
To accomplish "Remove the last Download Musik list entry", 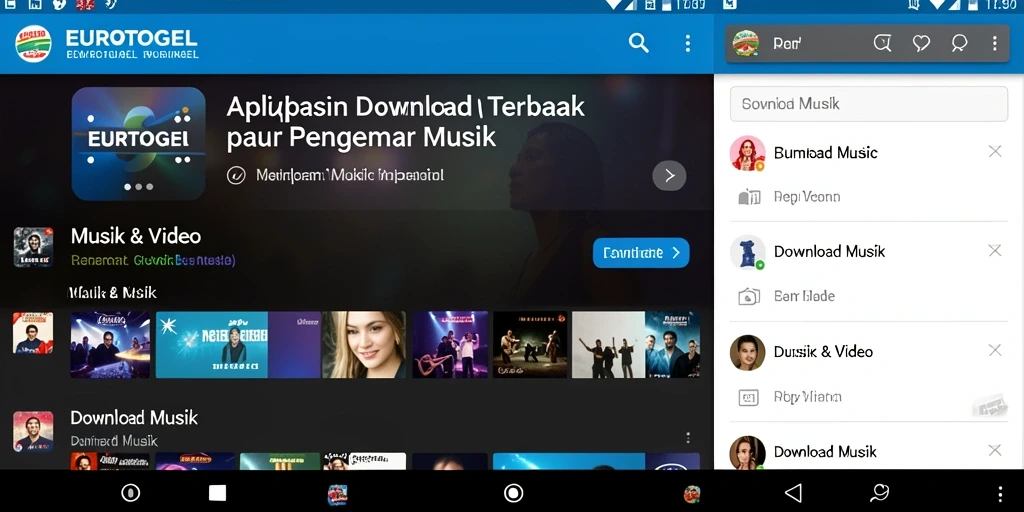I will (995, 451).
